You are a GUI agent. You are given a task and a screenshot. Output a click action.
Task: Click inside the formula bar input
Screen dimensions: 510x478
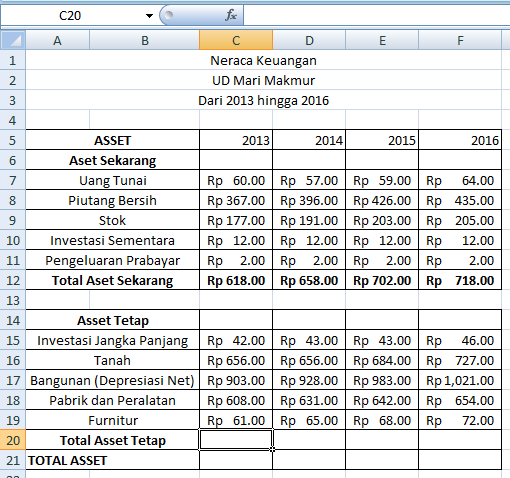pyautogui.click(x=377, y=16)
